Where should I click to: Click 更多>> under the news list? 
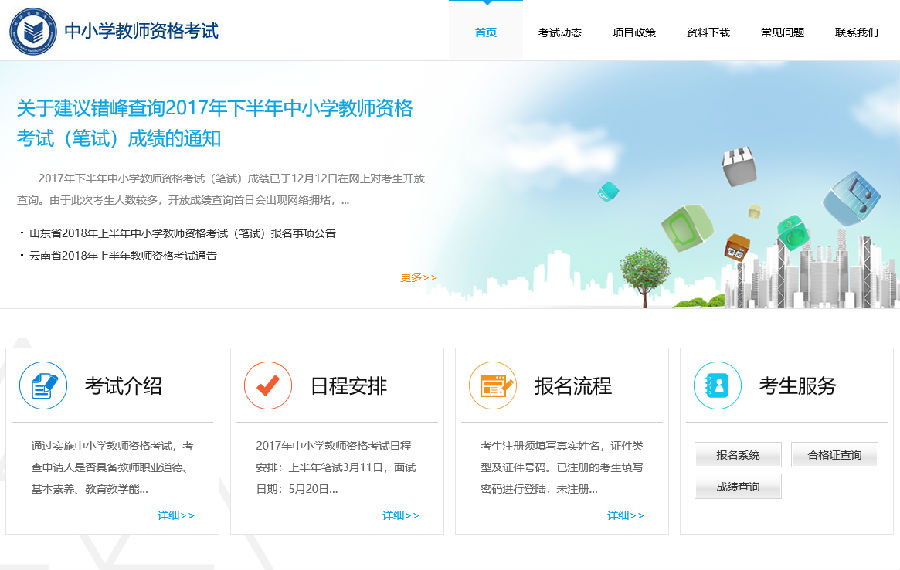pyautogui.click(x=418, y=277)
